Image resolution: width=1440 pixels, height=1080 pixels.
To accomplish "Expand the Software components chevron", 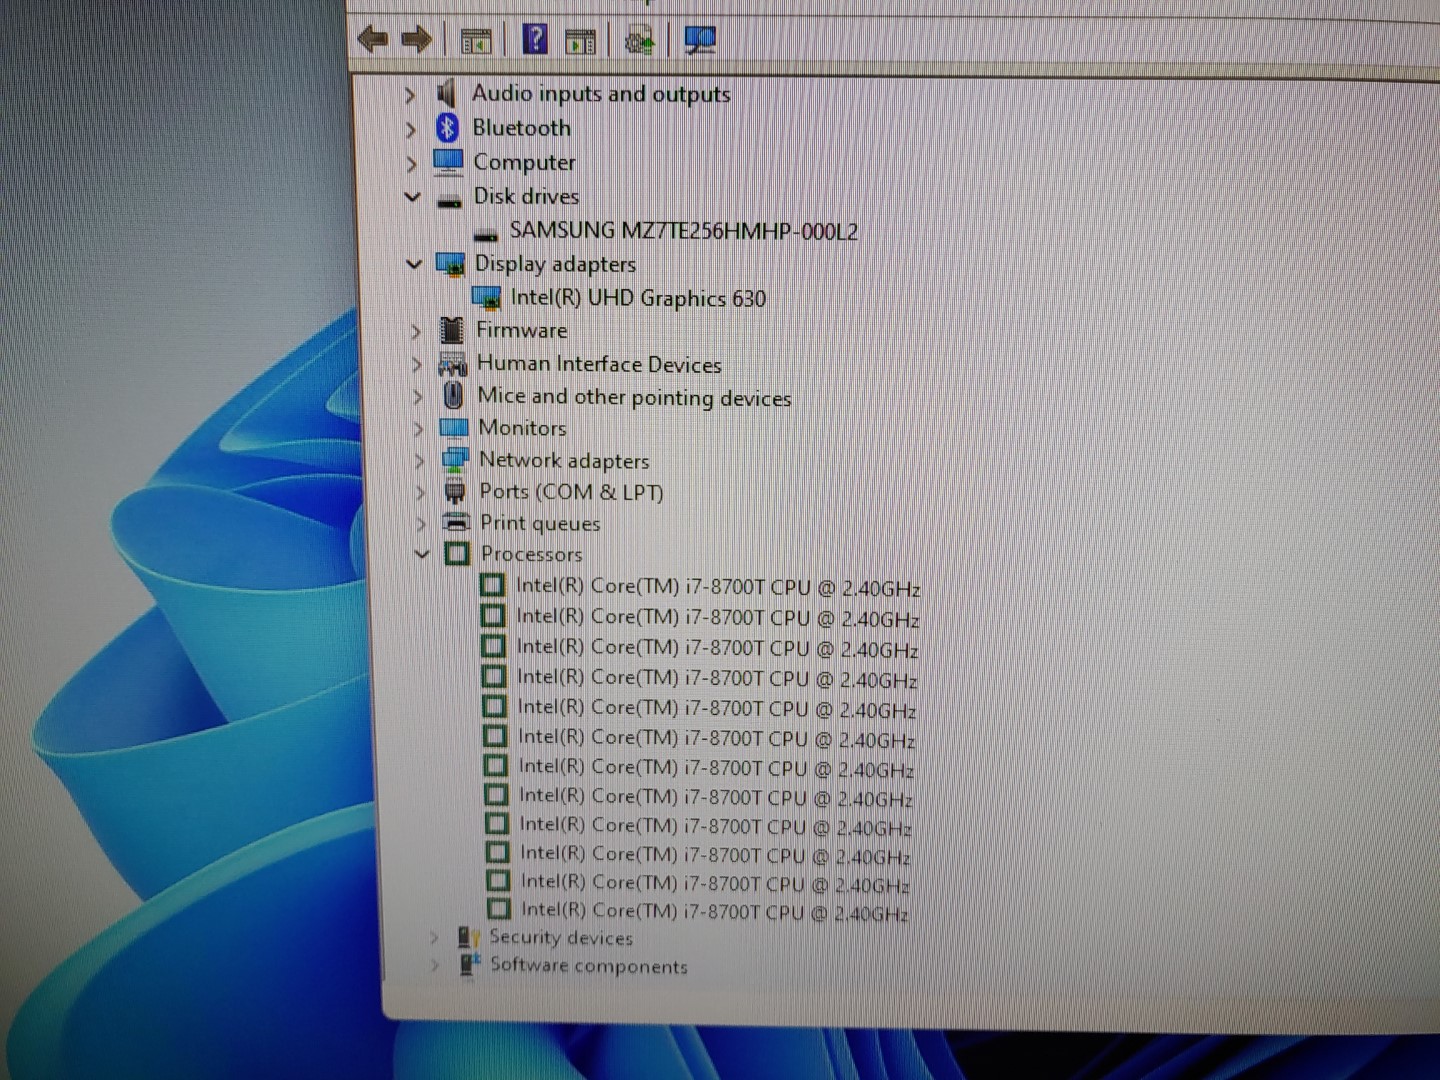I will tap(434, 965).
